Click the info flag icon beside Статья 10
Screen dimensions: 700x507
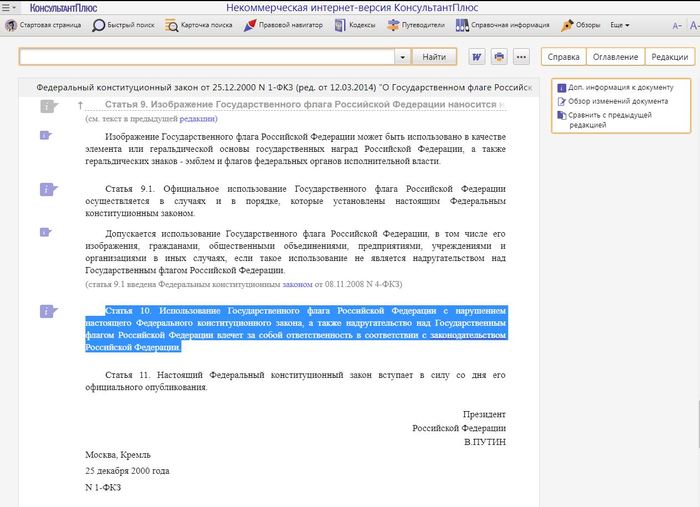46,312
